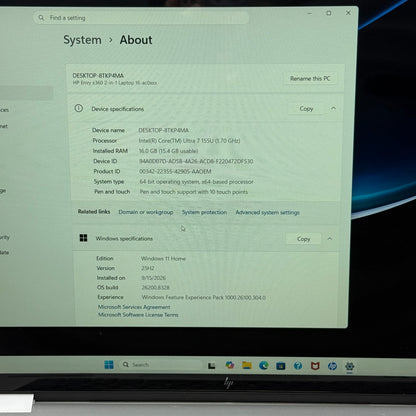Open the McAfee taskbar icon
Image resolution: width=416 pixels, height=416 pixels.
coord(315,366)
